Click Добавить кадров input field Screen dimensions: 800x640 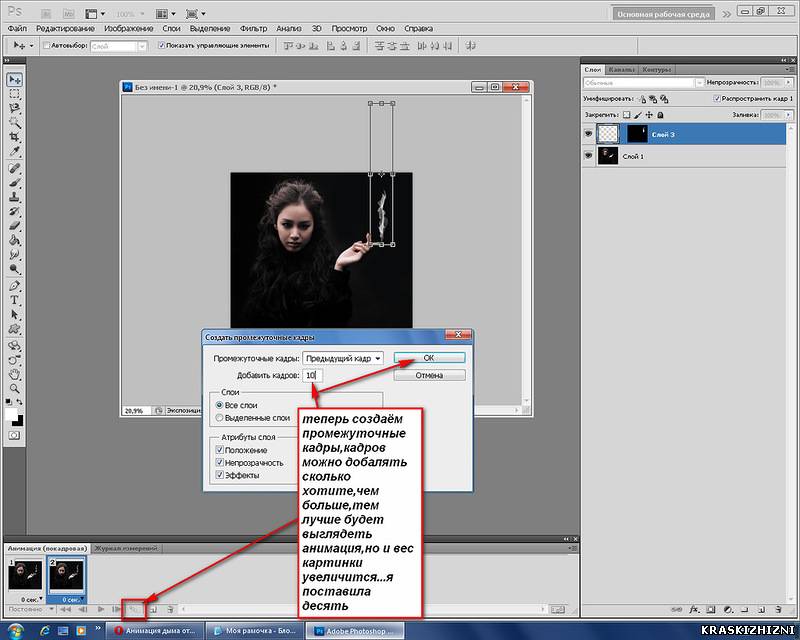pyautogui.click(x=312, y=375)
